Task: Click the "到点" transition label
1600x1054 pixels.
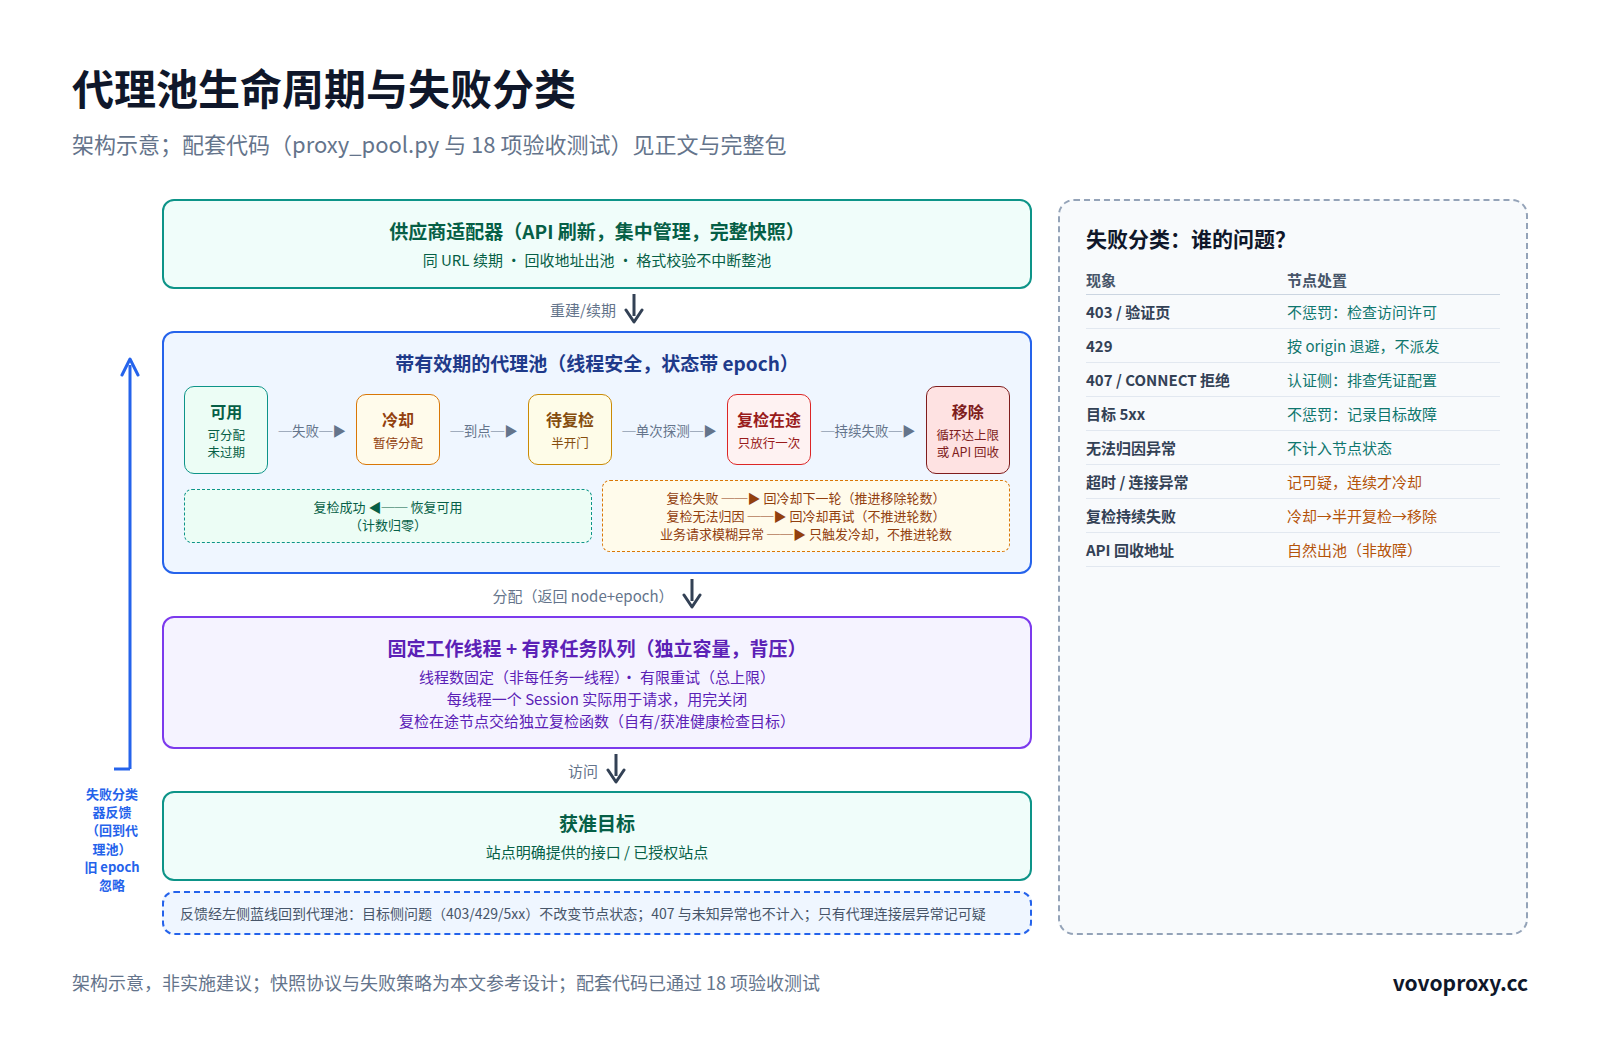Action: (477, 431)
